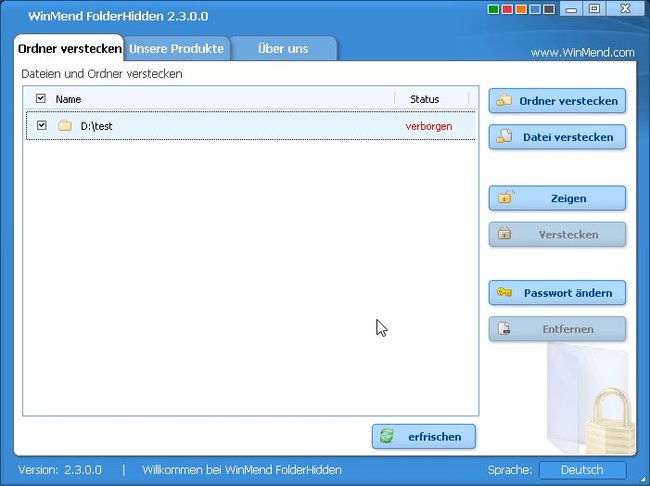
Task: Click the key icon on Passwort ändern
Action: click(x=504, y=292)
